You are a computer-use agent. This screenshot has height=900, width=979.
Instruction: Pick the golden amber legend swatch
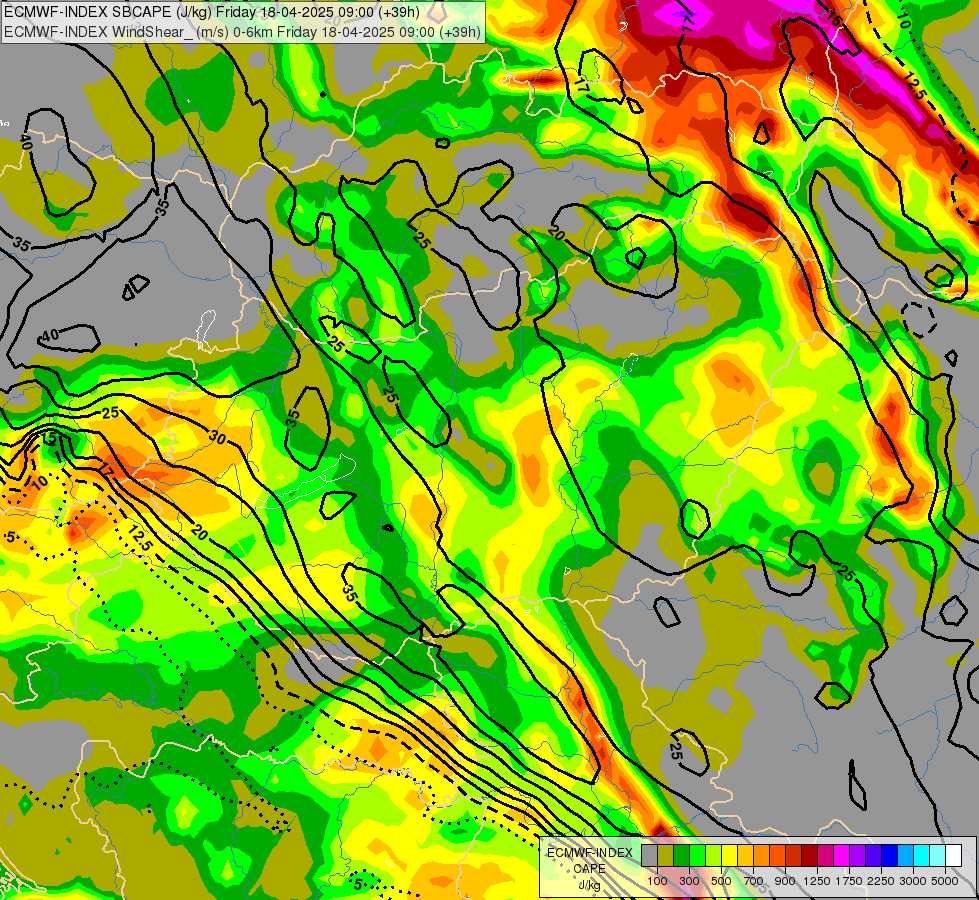click(745, 856)
